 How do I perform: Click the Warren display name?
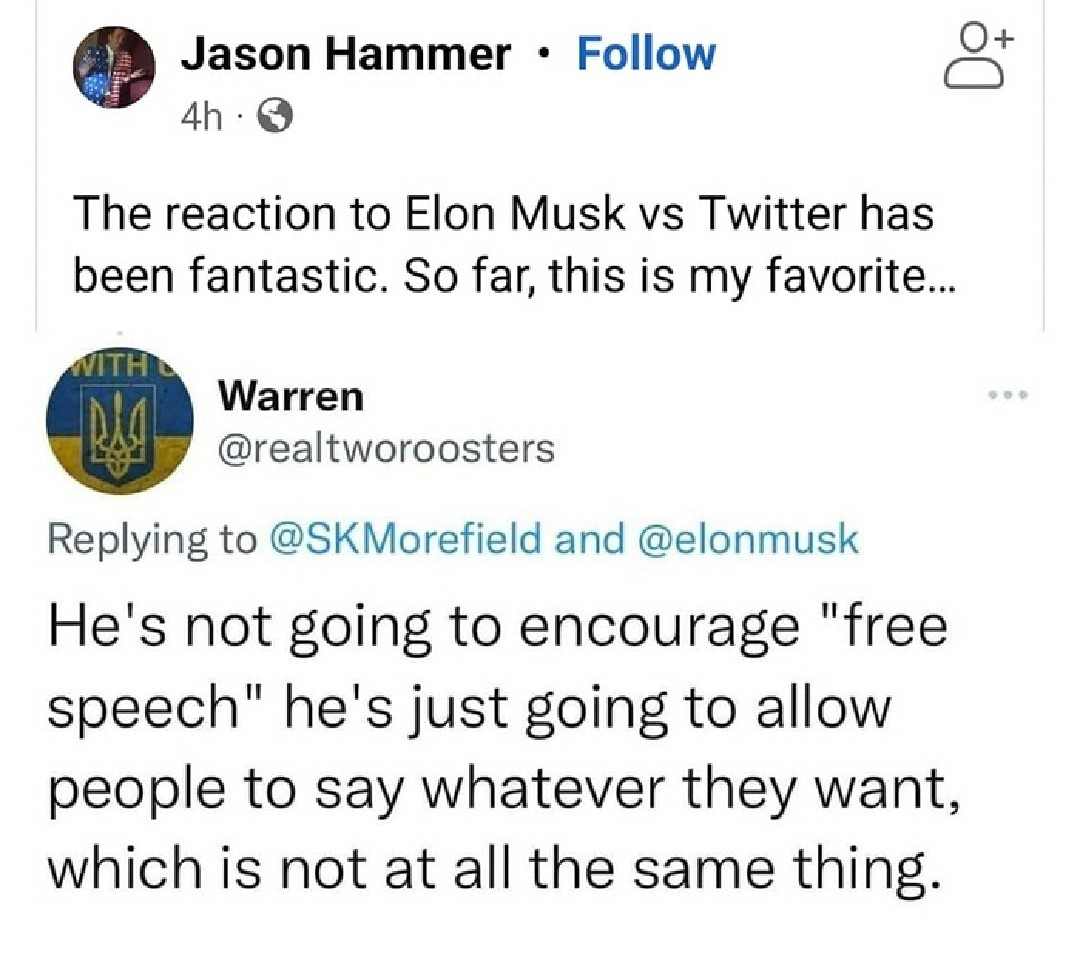click(x=291, y=397)
